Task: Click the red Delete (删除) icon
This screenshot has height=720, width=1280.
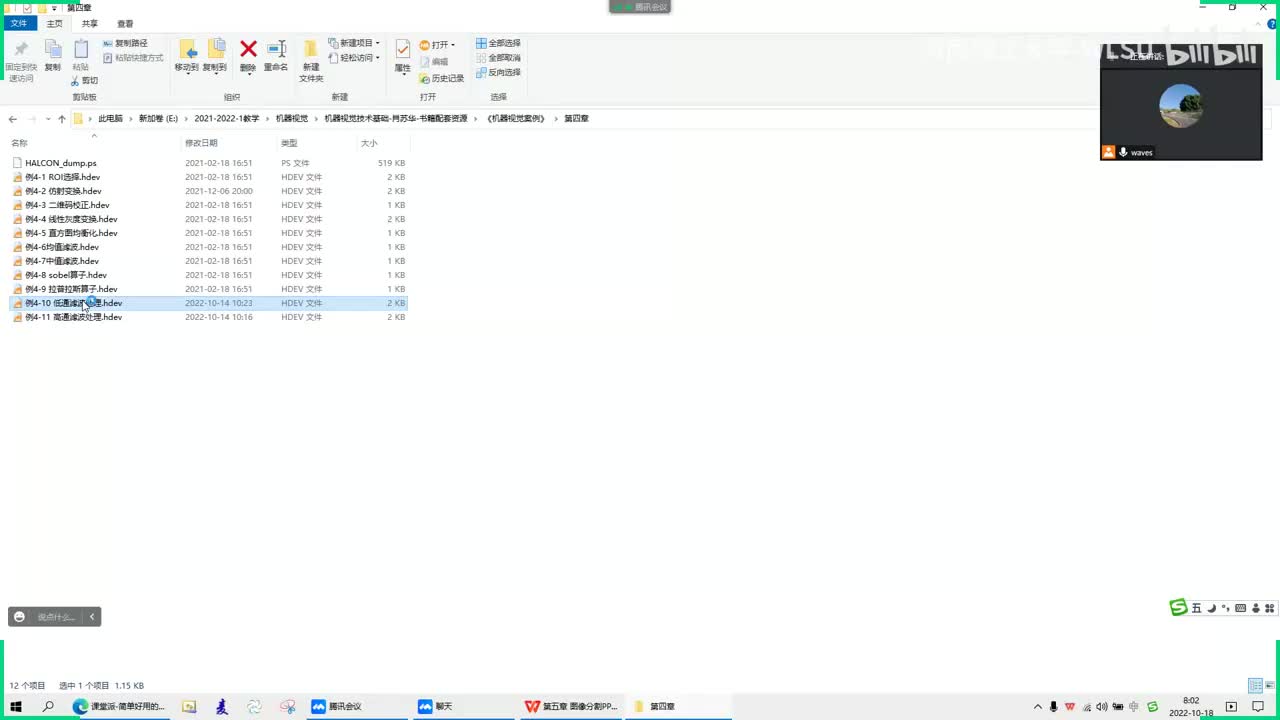Action: tap(248, 50)
